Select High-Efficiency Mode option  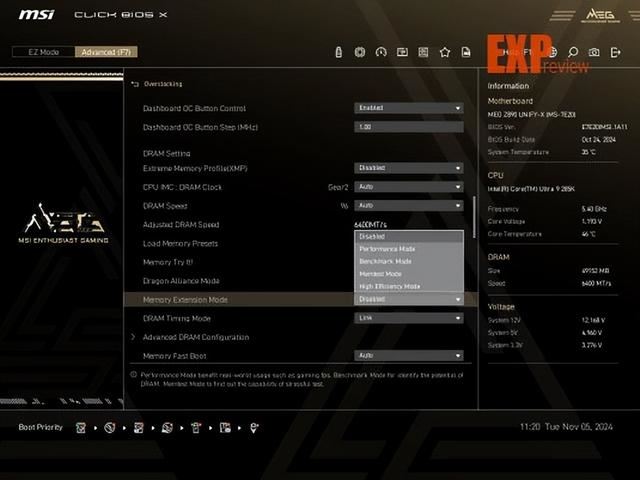(389, 286)
